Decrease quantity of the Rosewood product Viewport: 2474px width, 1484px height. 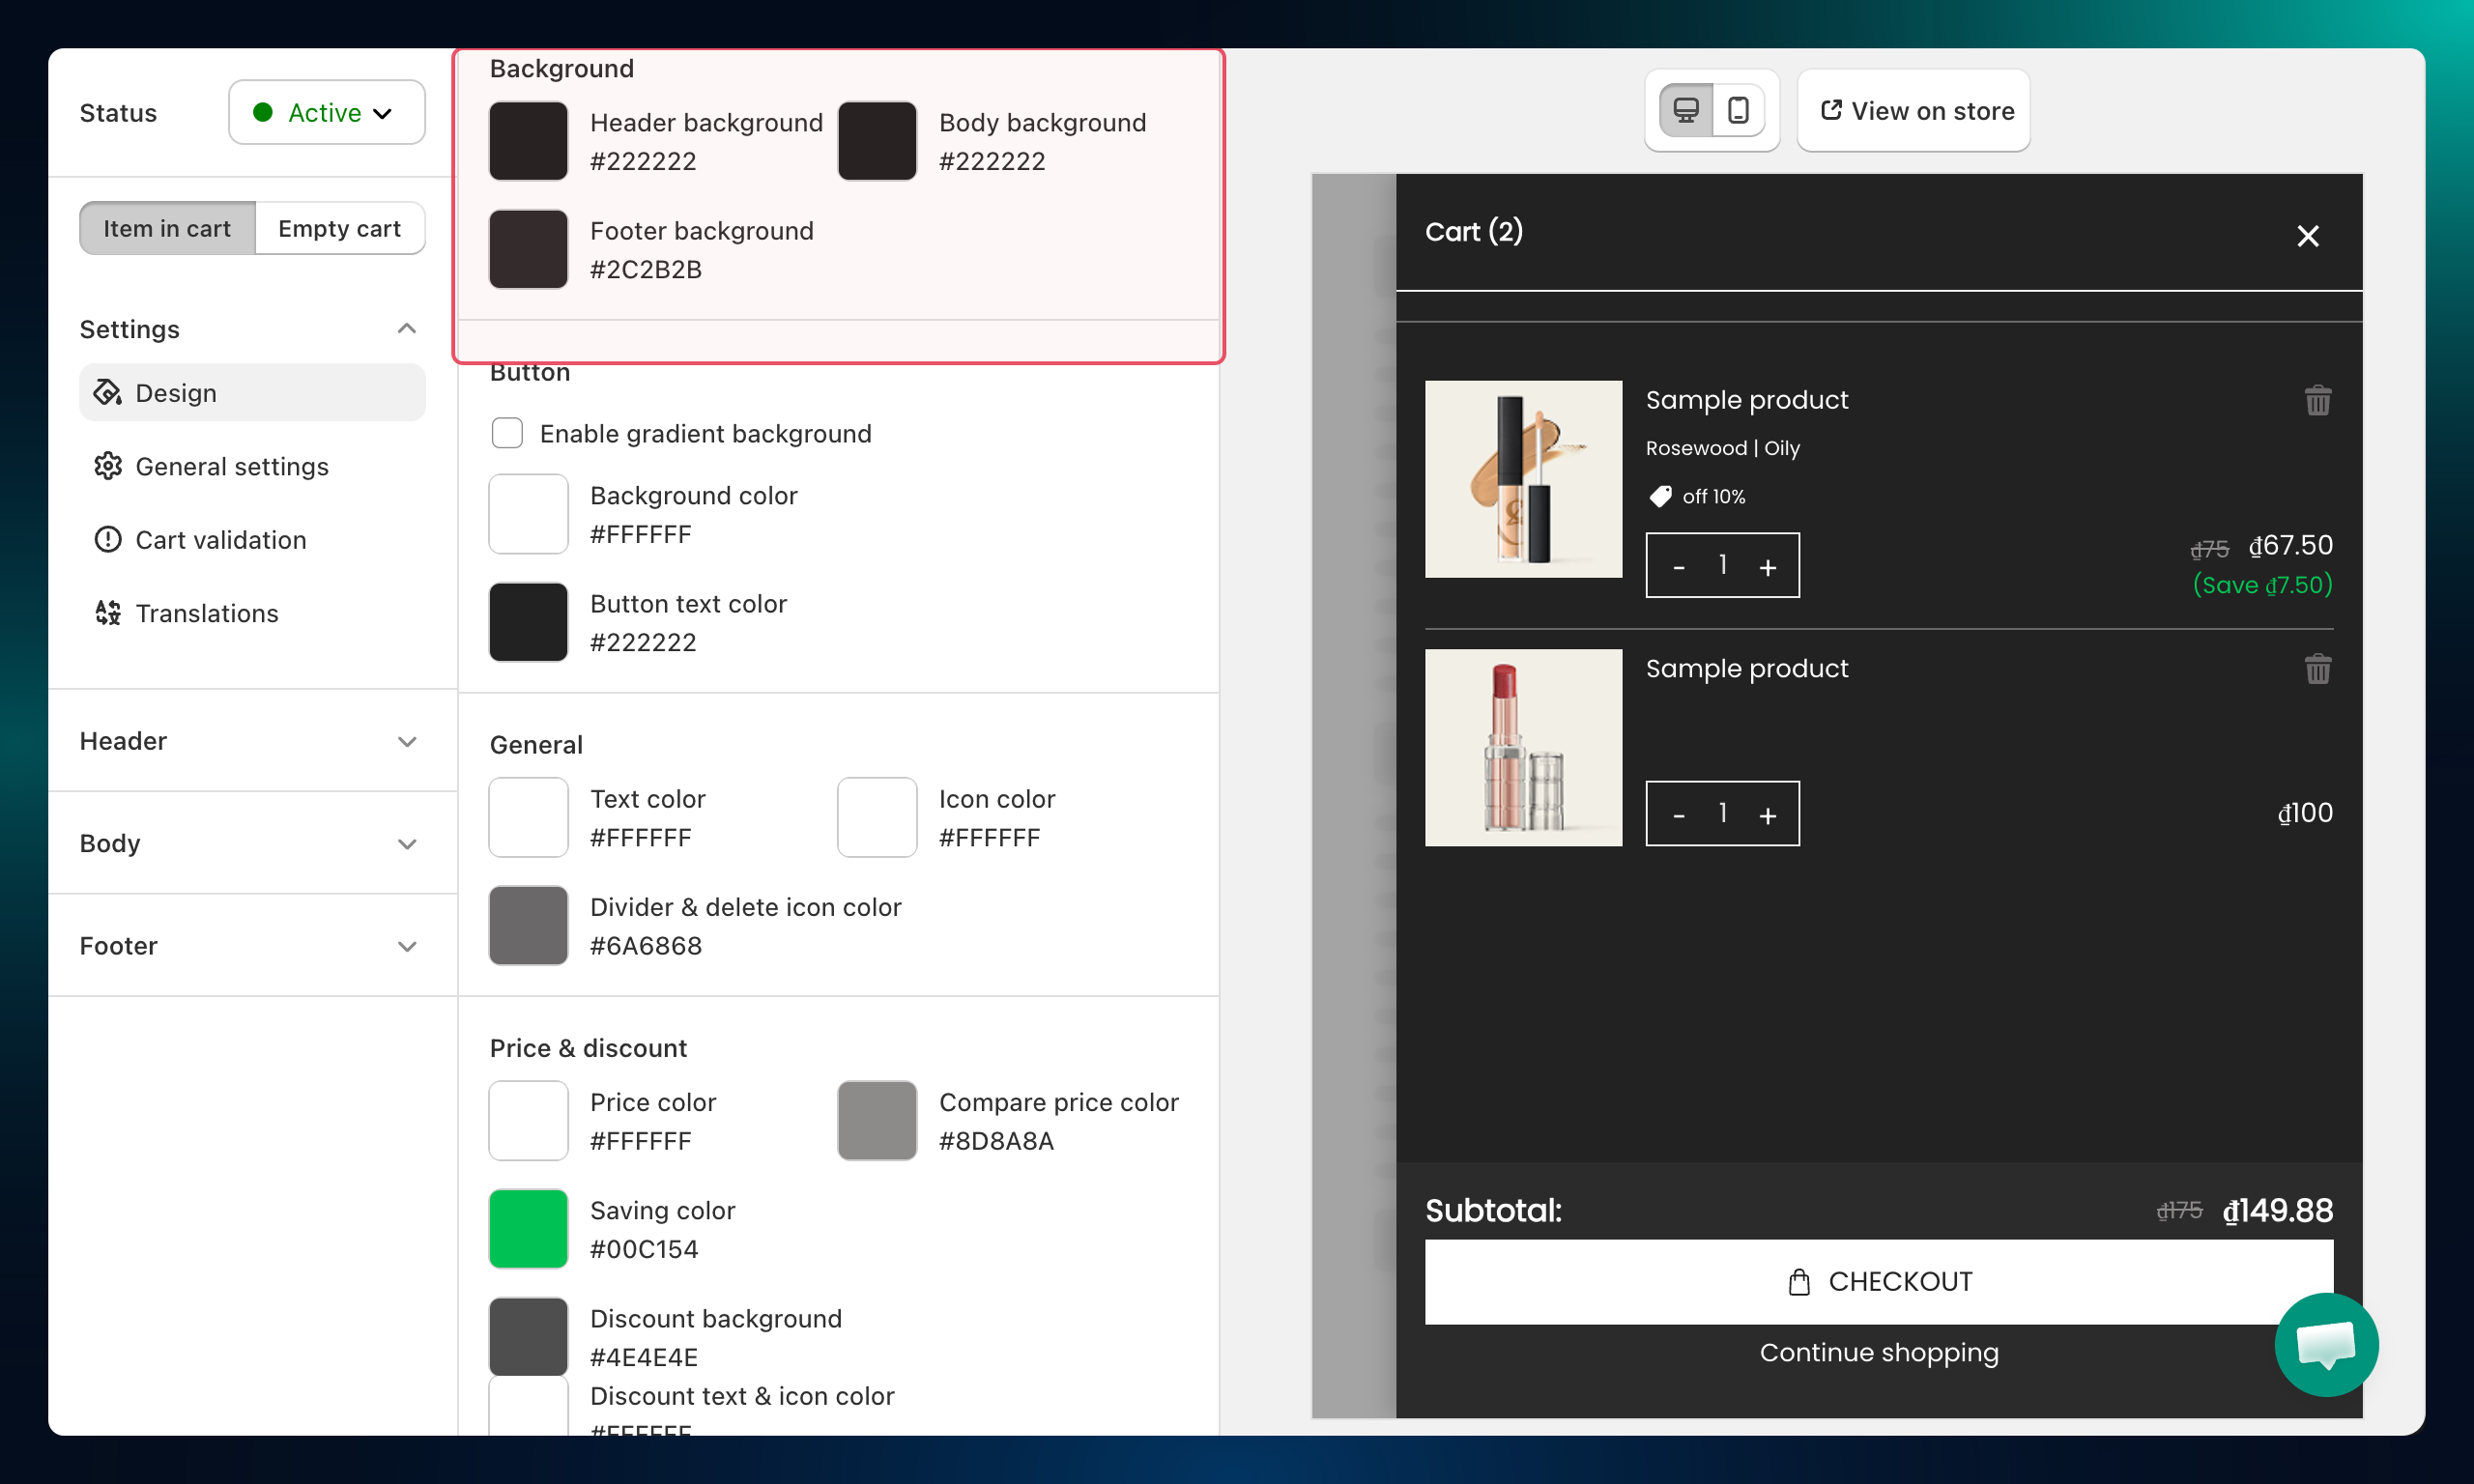pyautogui.click(x=1679, y=566)
